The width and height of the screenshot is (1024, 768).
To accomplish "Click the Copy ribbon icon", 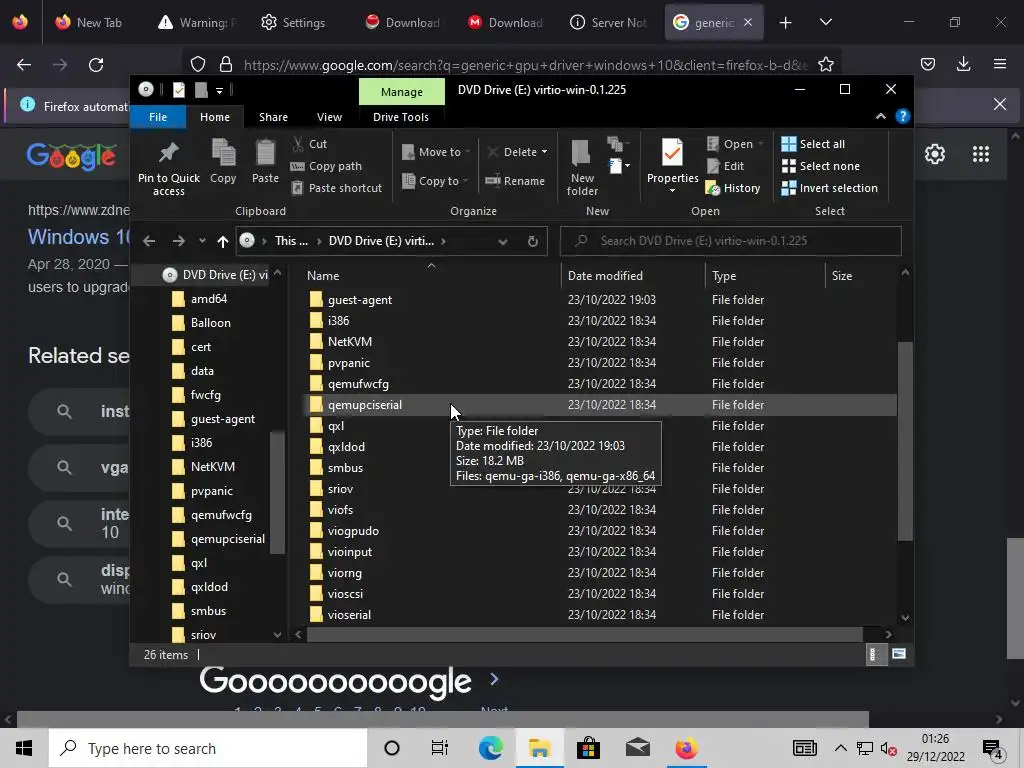I will [x=223, y=161].
